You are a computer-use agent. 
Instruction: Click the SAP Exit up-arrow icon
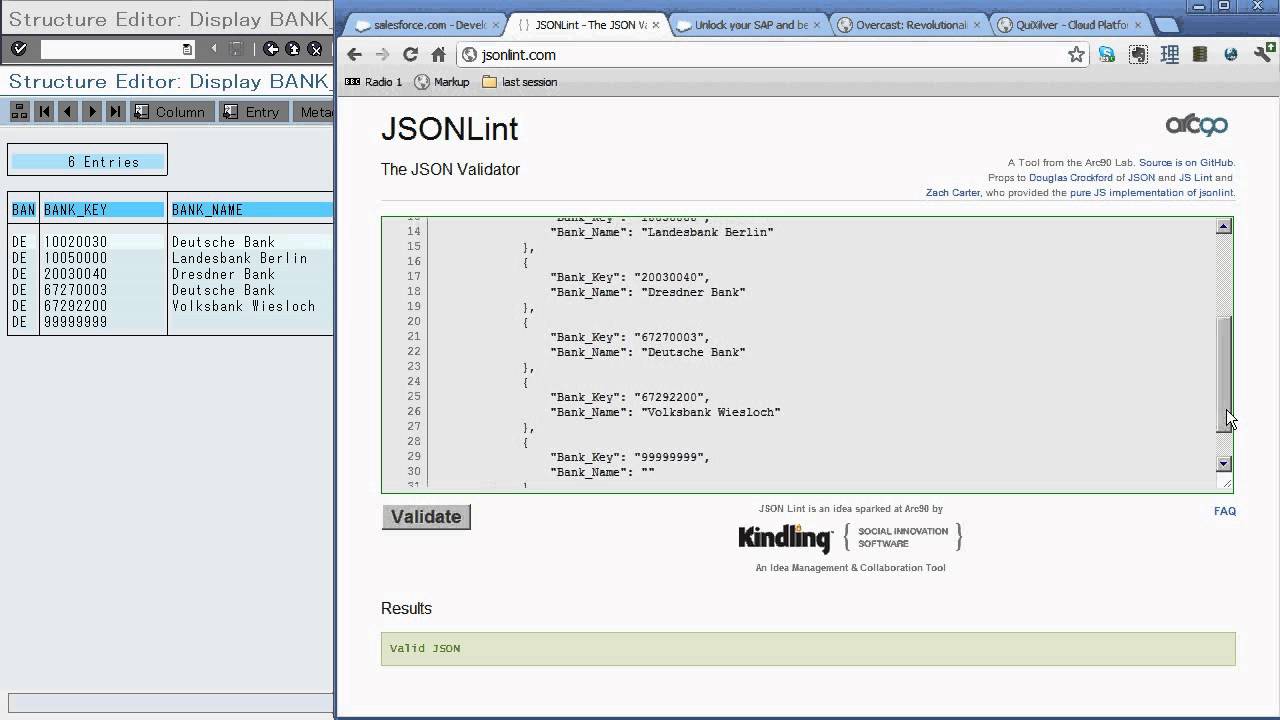pos(293,49)
